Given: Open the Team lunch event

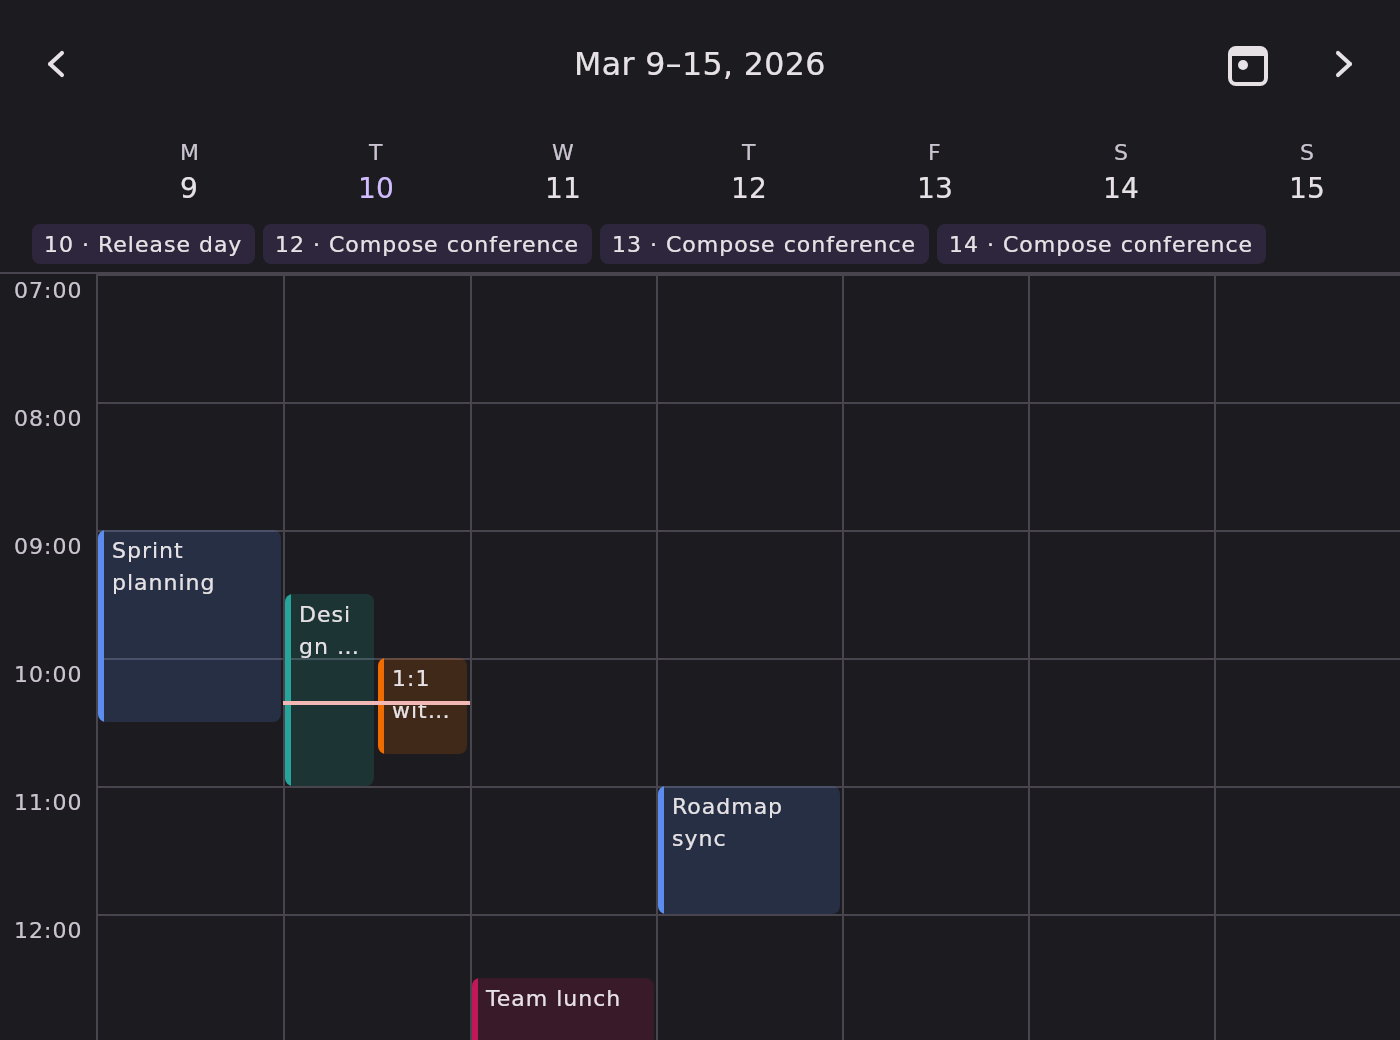Looking at the screenshot, I should tap(563, 1009).
